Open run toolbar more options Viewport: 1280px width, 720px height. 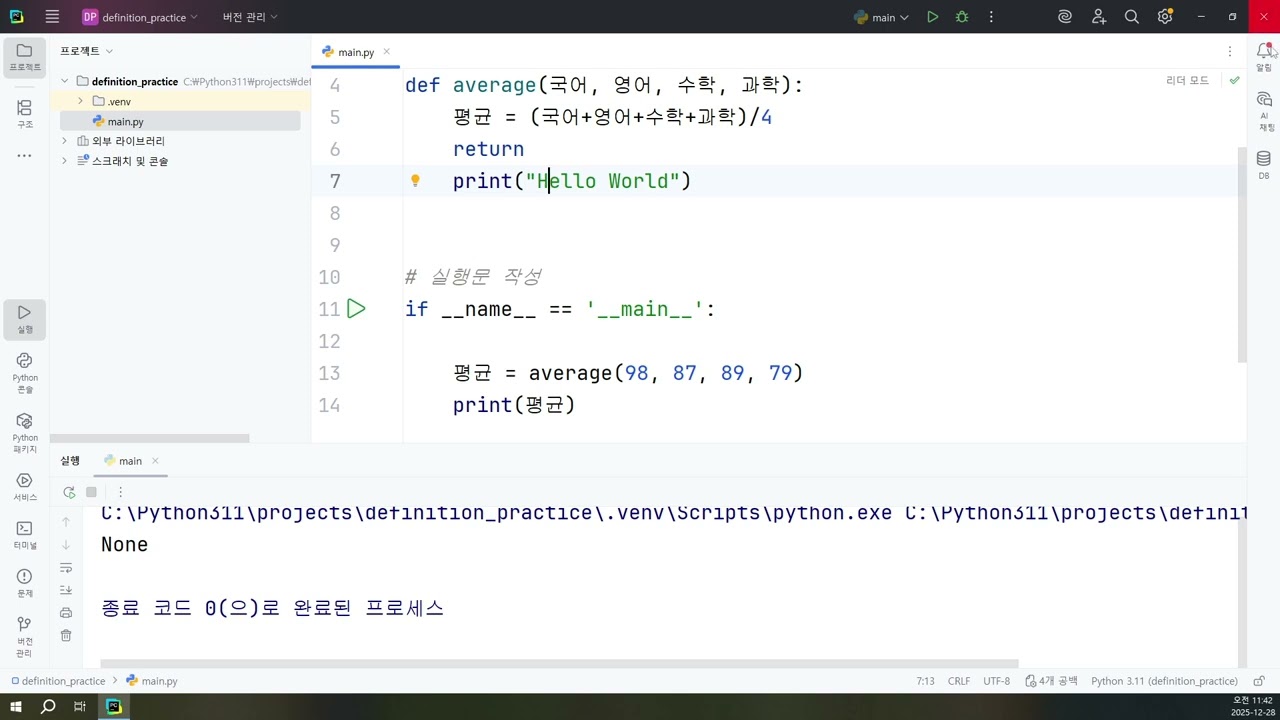tap(120, 492)
